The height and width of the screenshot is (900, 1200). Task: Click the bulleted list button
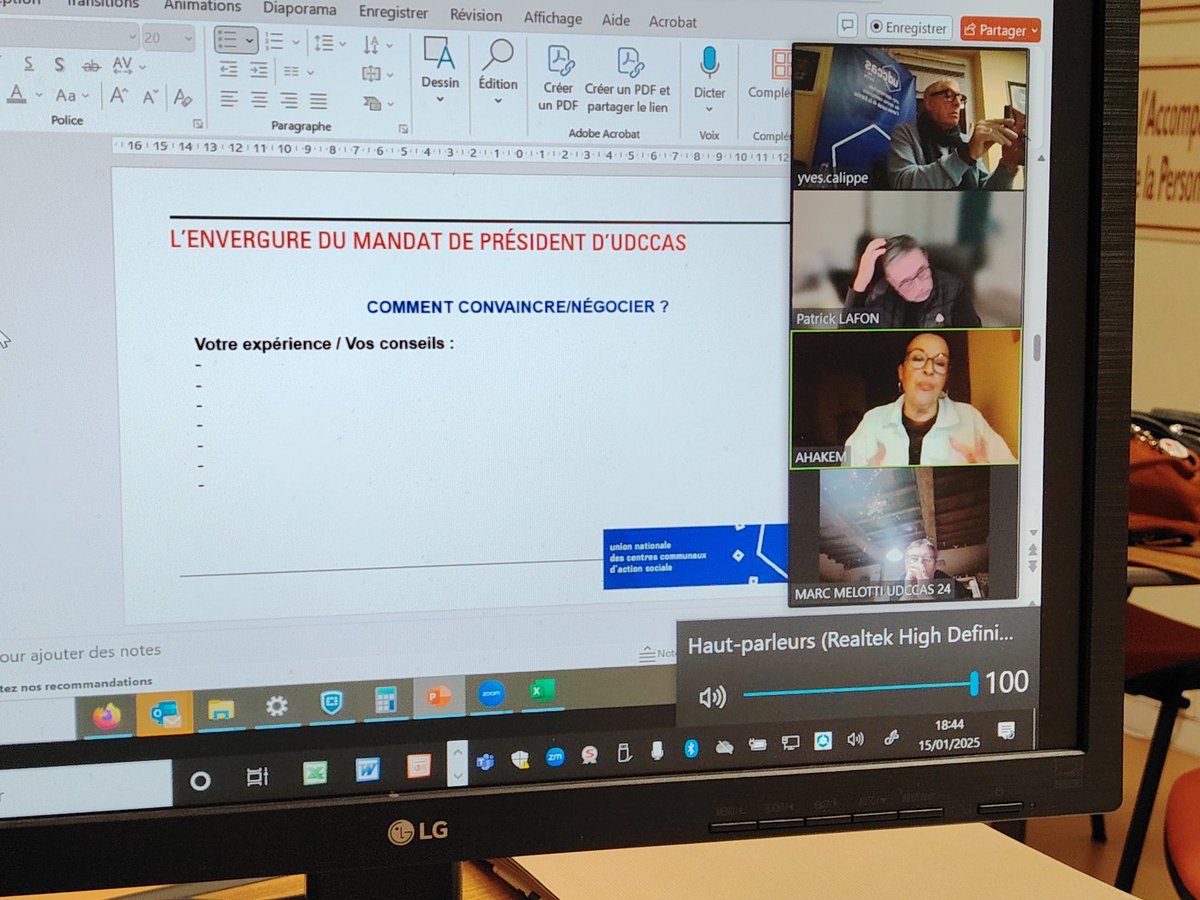pyautogui.click(x=236, y=40)
